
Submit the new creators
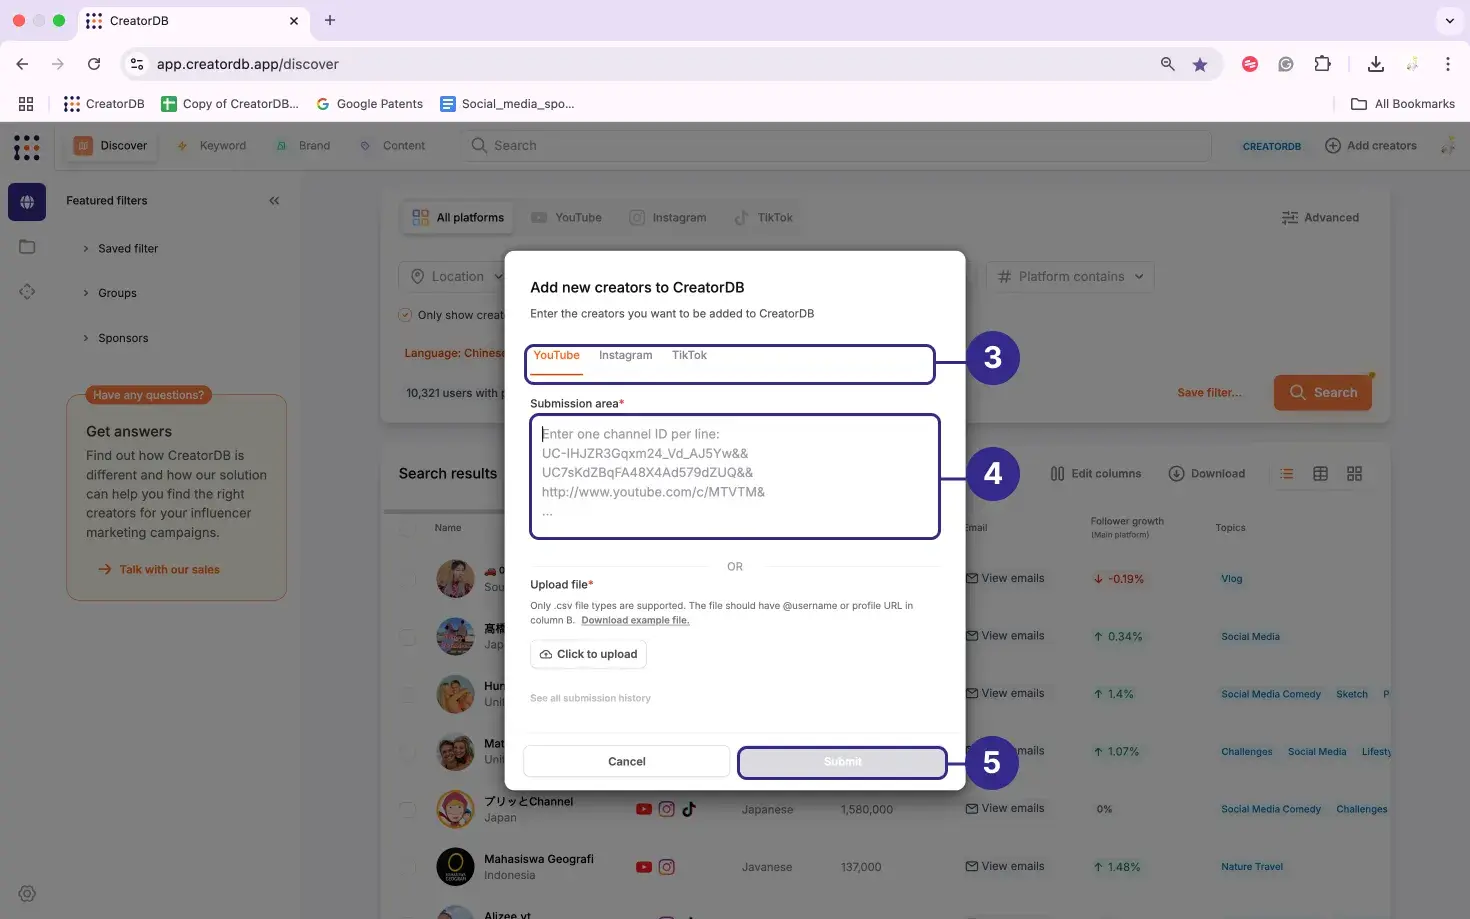point(842,762)
